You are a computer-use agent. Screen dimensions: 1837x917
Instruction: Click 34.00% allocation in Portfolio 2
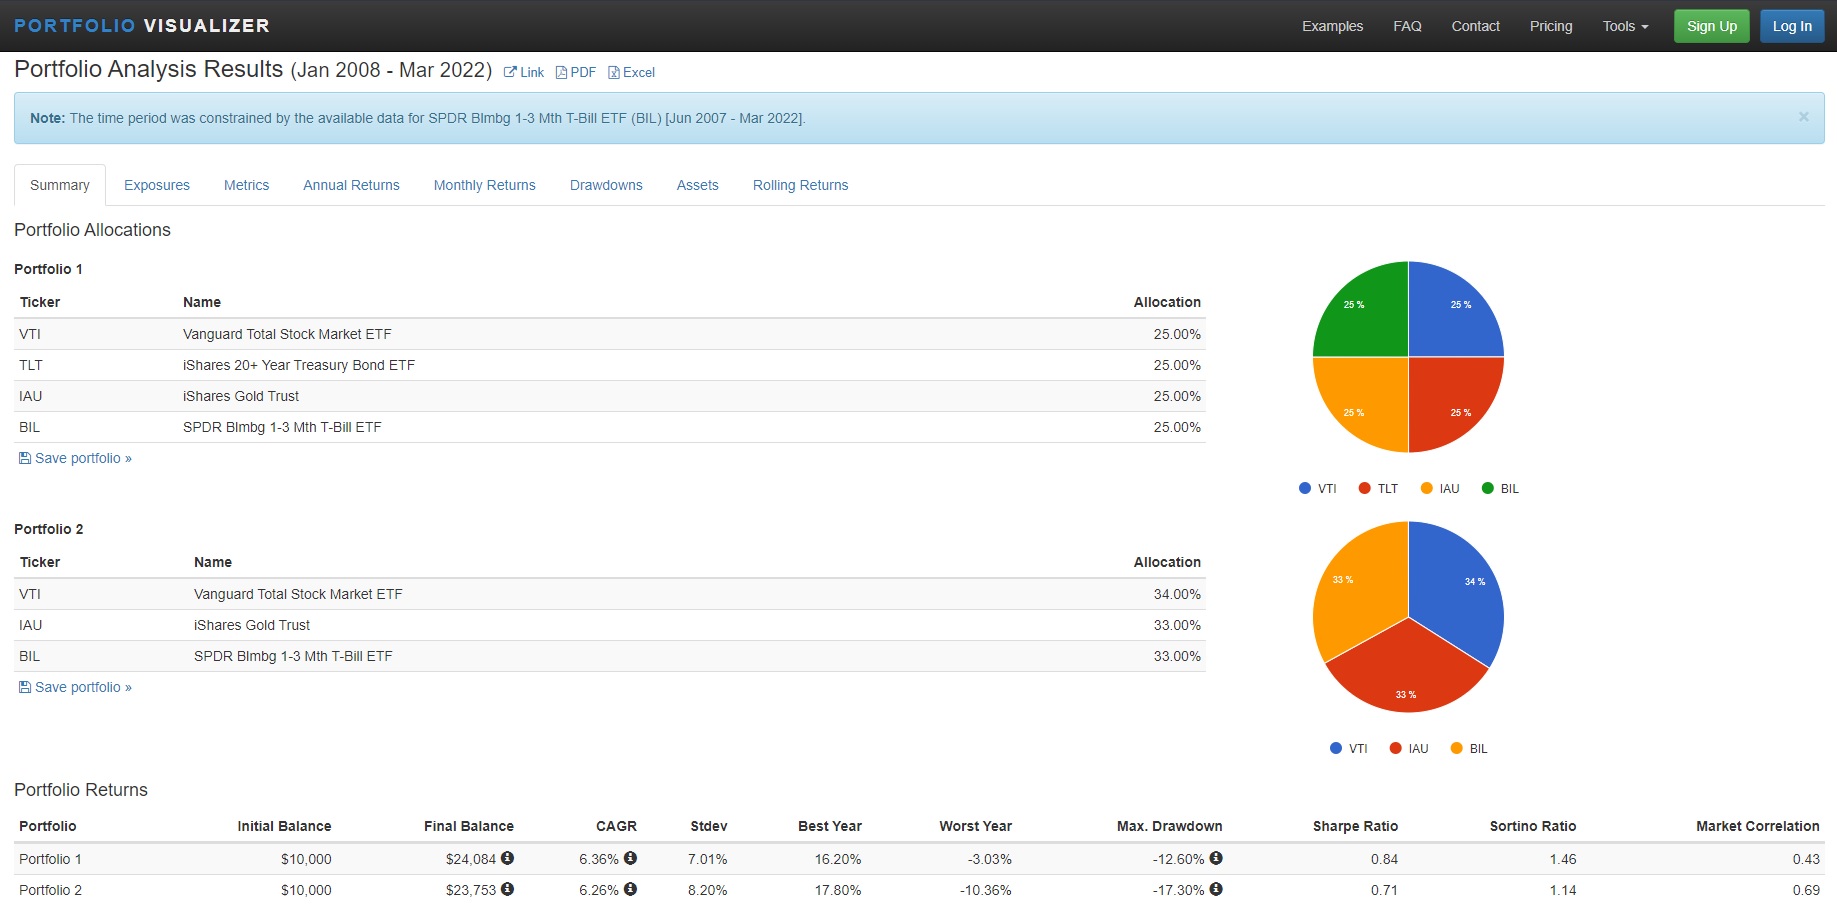[x=1177, y=594]
